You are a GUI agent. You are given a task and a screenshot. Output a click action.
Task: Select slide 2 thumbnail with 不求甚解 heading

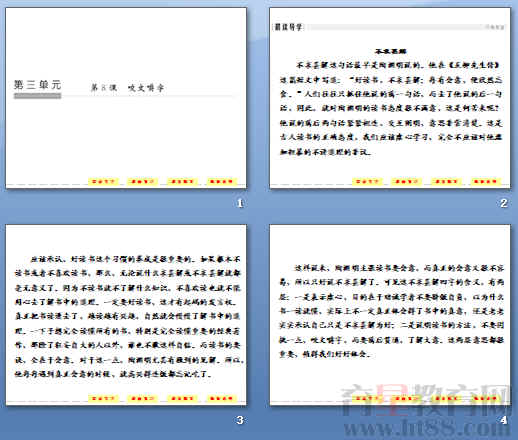390,98
